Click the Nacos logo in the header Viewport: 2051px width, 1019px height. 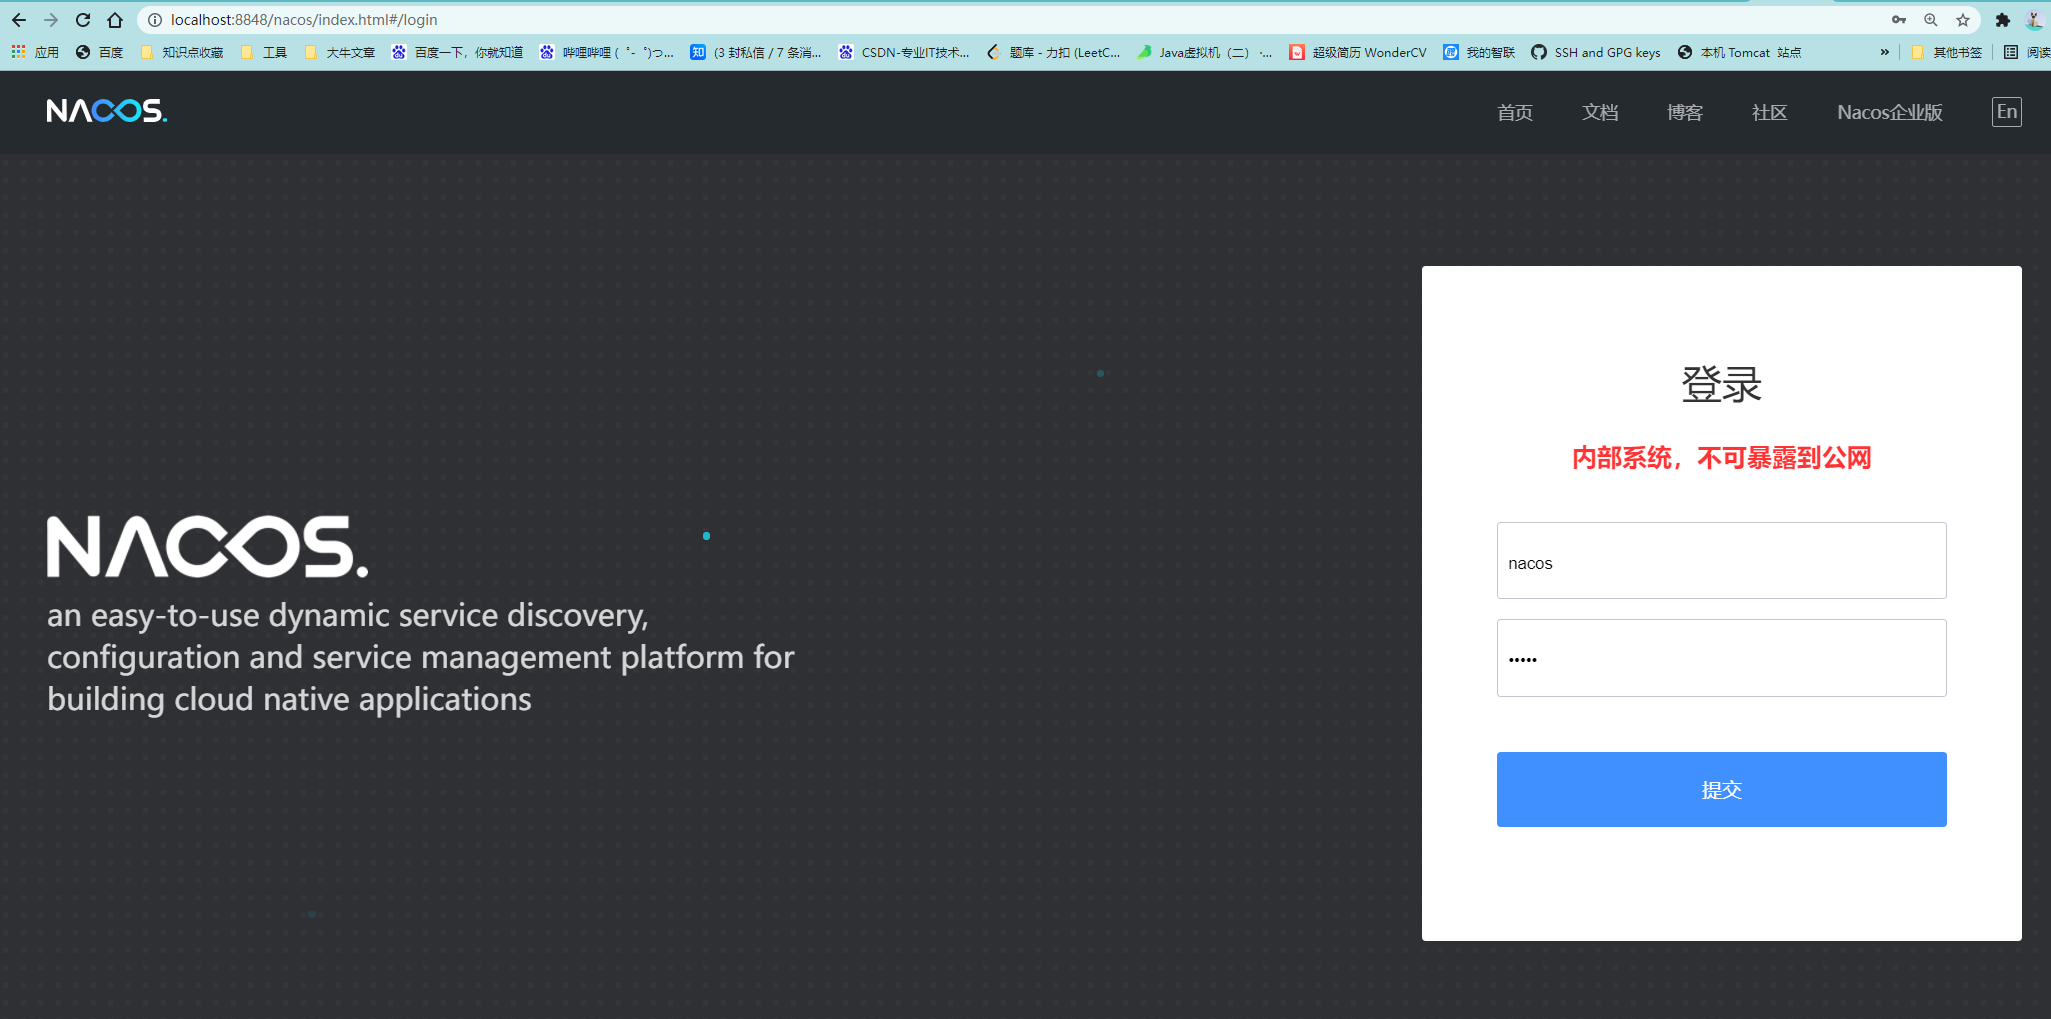[107, 111]
